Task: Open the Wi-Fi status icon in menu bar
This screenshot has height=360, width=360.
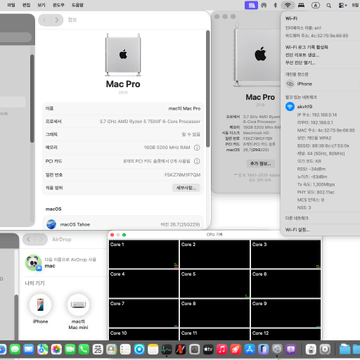Action: 288,5
